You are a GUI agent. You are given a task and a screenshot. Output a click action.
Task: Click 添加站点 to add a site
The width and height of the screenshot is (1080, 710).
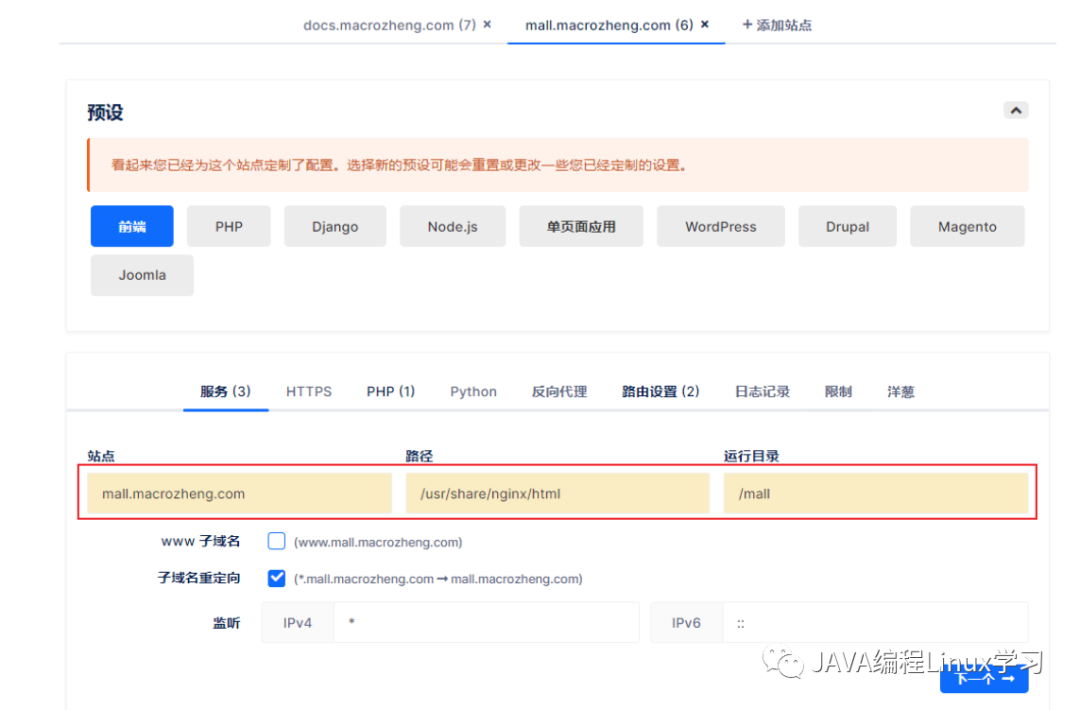777,25
